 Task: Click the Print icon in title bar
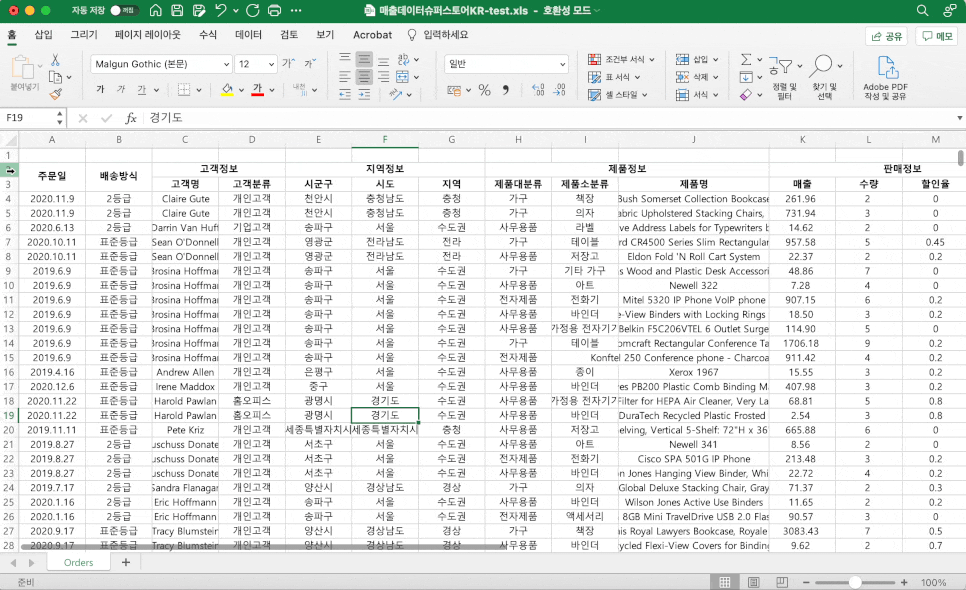click(275, 10)
